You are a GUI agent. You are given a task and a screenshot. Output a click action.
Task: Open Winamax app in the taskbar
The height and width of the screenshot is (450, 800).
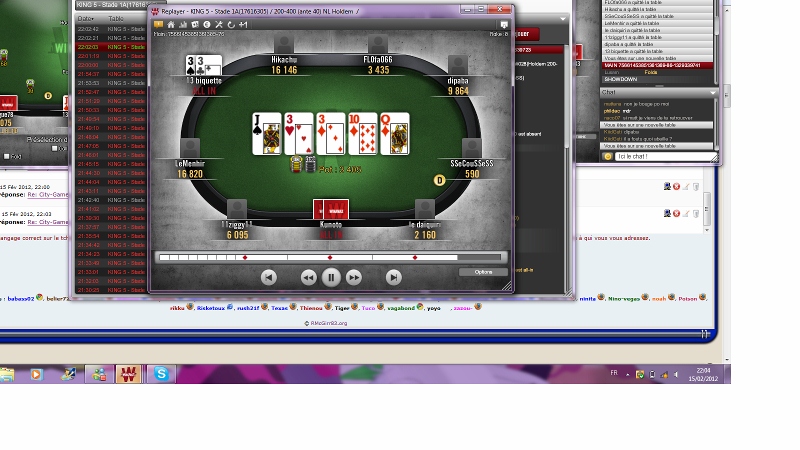point(129,374)
